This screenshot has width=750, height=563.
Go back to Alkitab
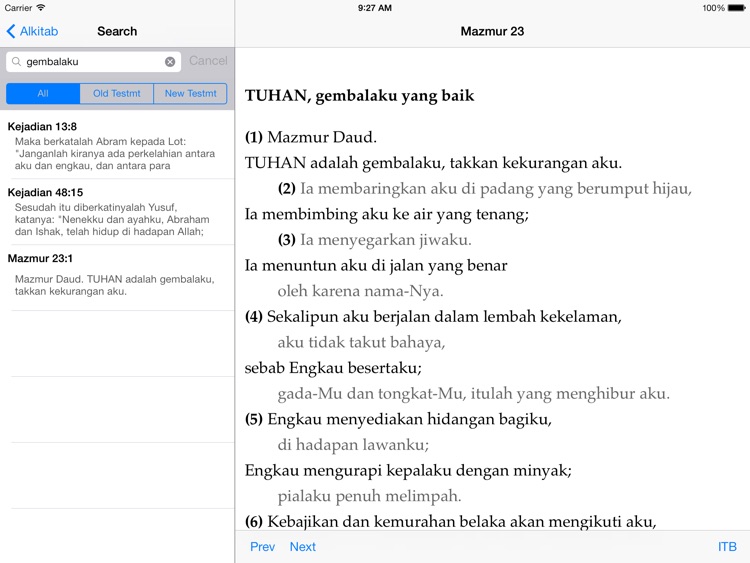tap(32, 31)
